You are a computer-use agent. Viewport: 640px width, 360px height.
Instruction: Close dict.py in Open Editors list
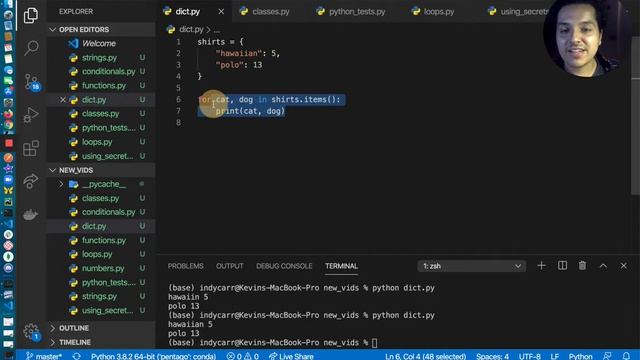pyautogui.click(x=63, y=100)
